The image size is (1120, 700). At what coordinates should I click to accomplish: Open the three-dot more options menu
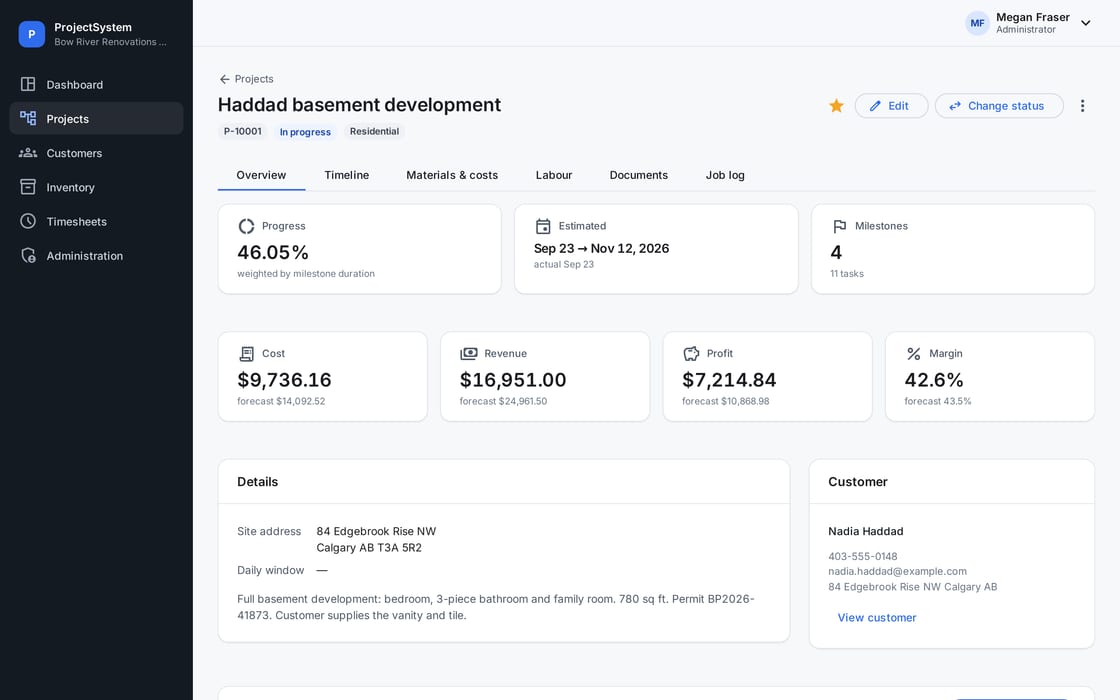[x=1082, y=106]
